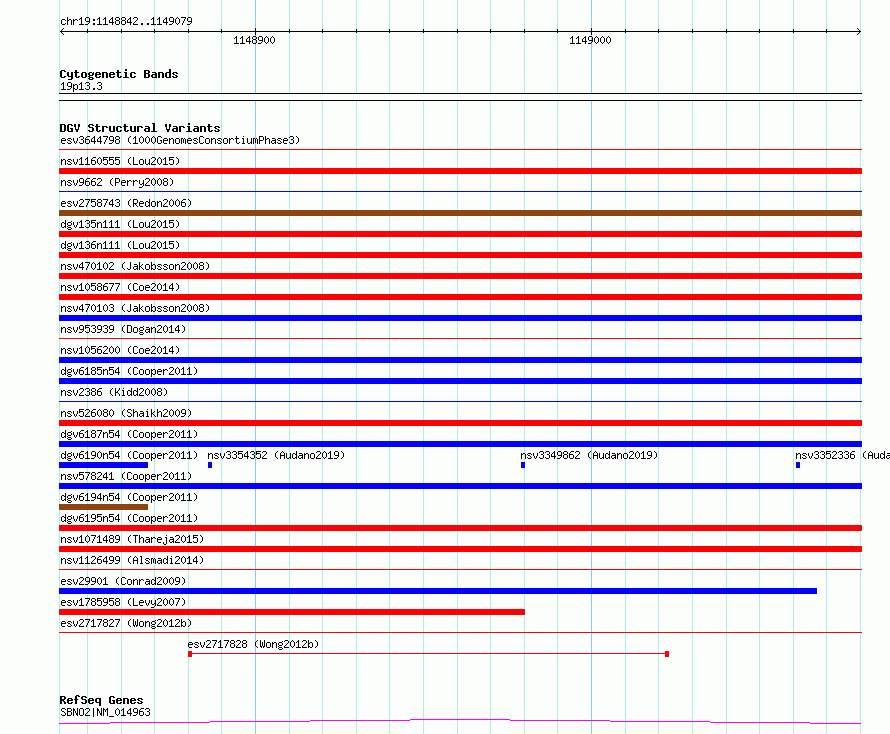Screen dimensions: 890x734
Task: Click esv2717828 (Wong2012b) variant label
Action: (x=253, y=644)
